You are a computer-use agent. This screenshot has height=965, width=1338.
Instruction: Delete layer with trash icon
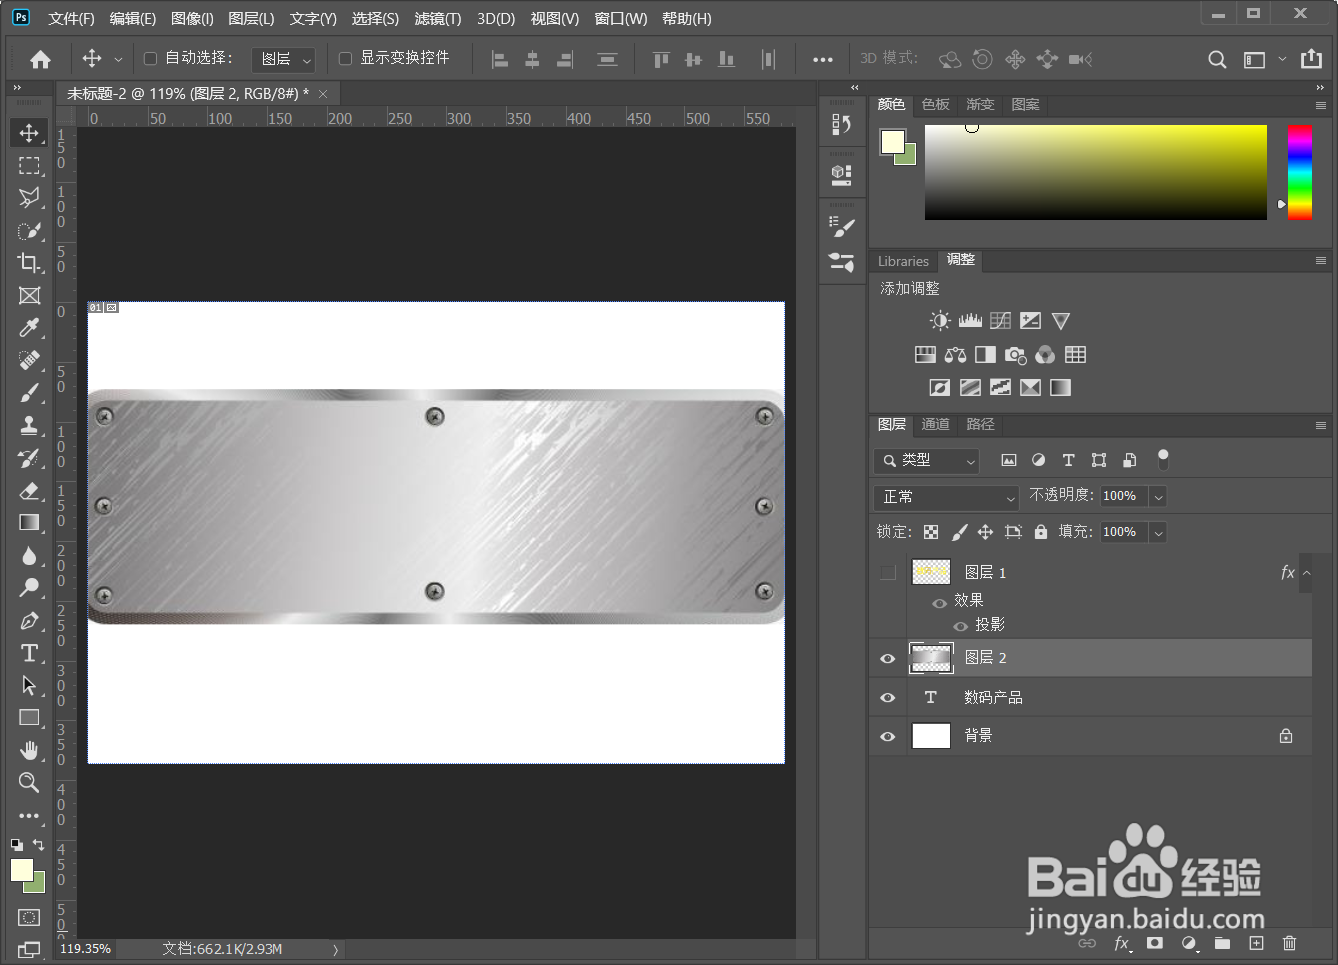click(1290, 943)
